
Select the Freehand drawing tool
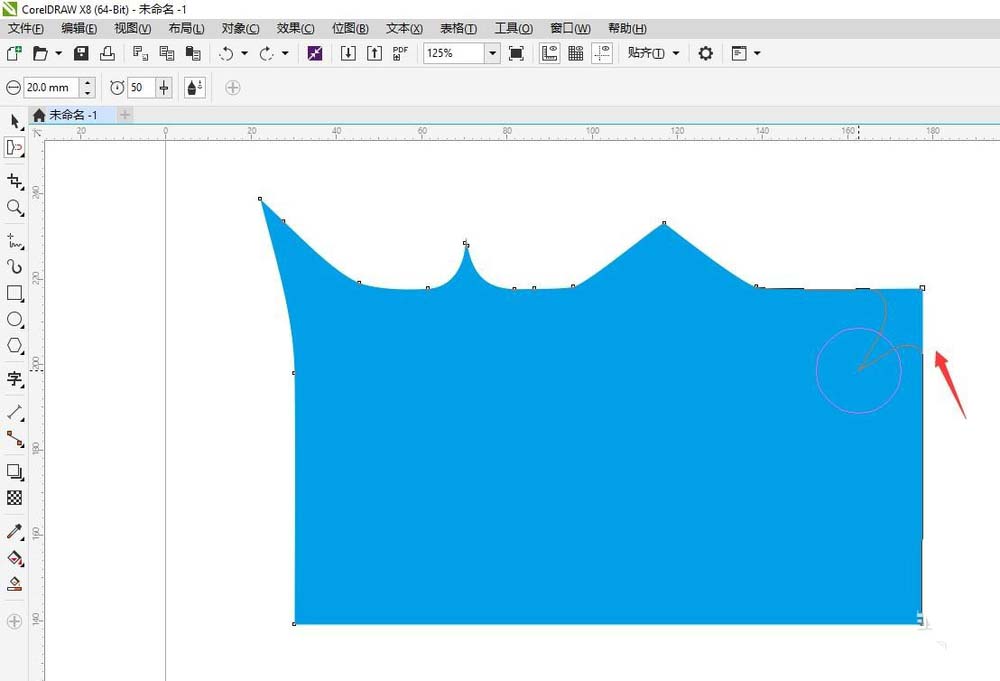(15, 241)
